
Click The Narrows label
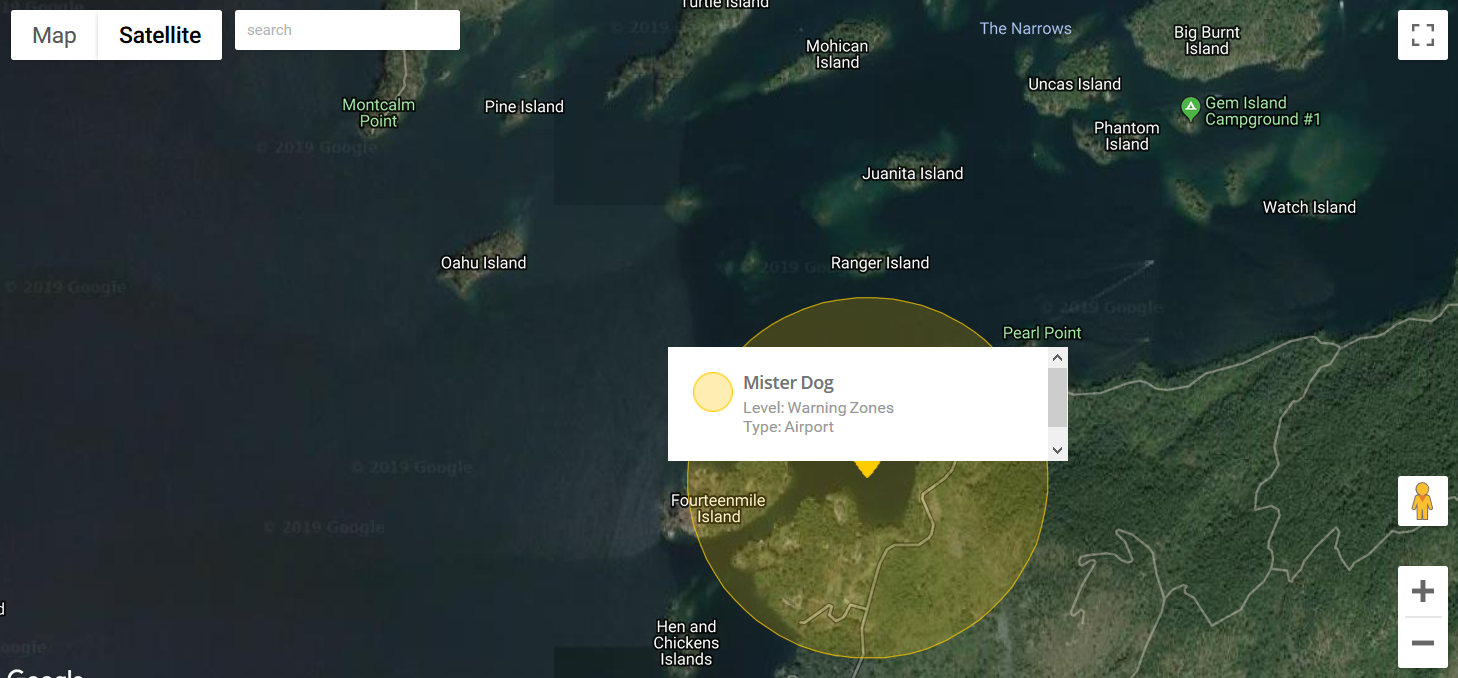coord(1025,29)
